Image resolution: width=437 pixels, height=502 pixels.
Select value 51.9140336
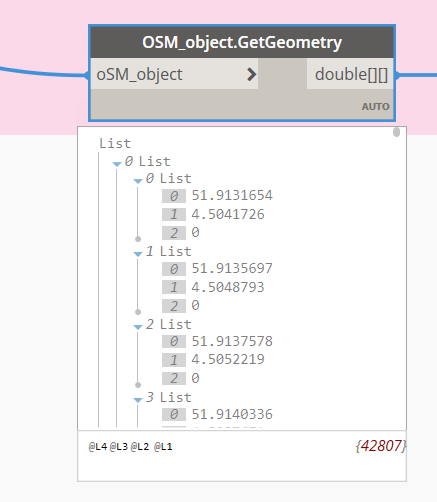[x=232, y=414]
